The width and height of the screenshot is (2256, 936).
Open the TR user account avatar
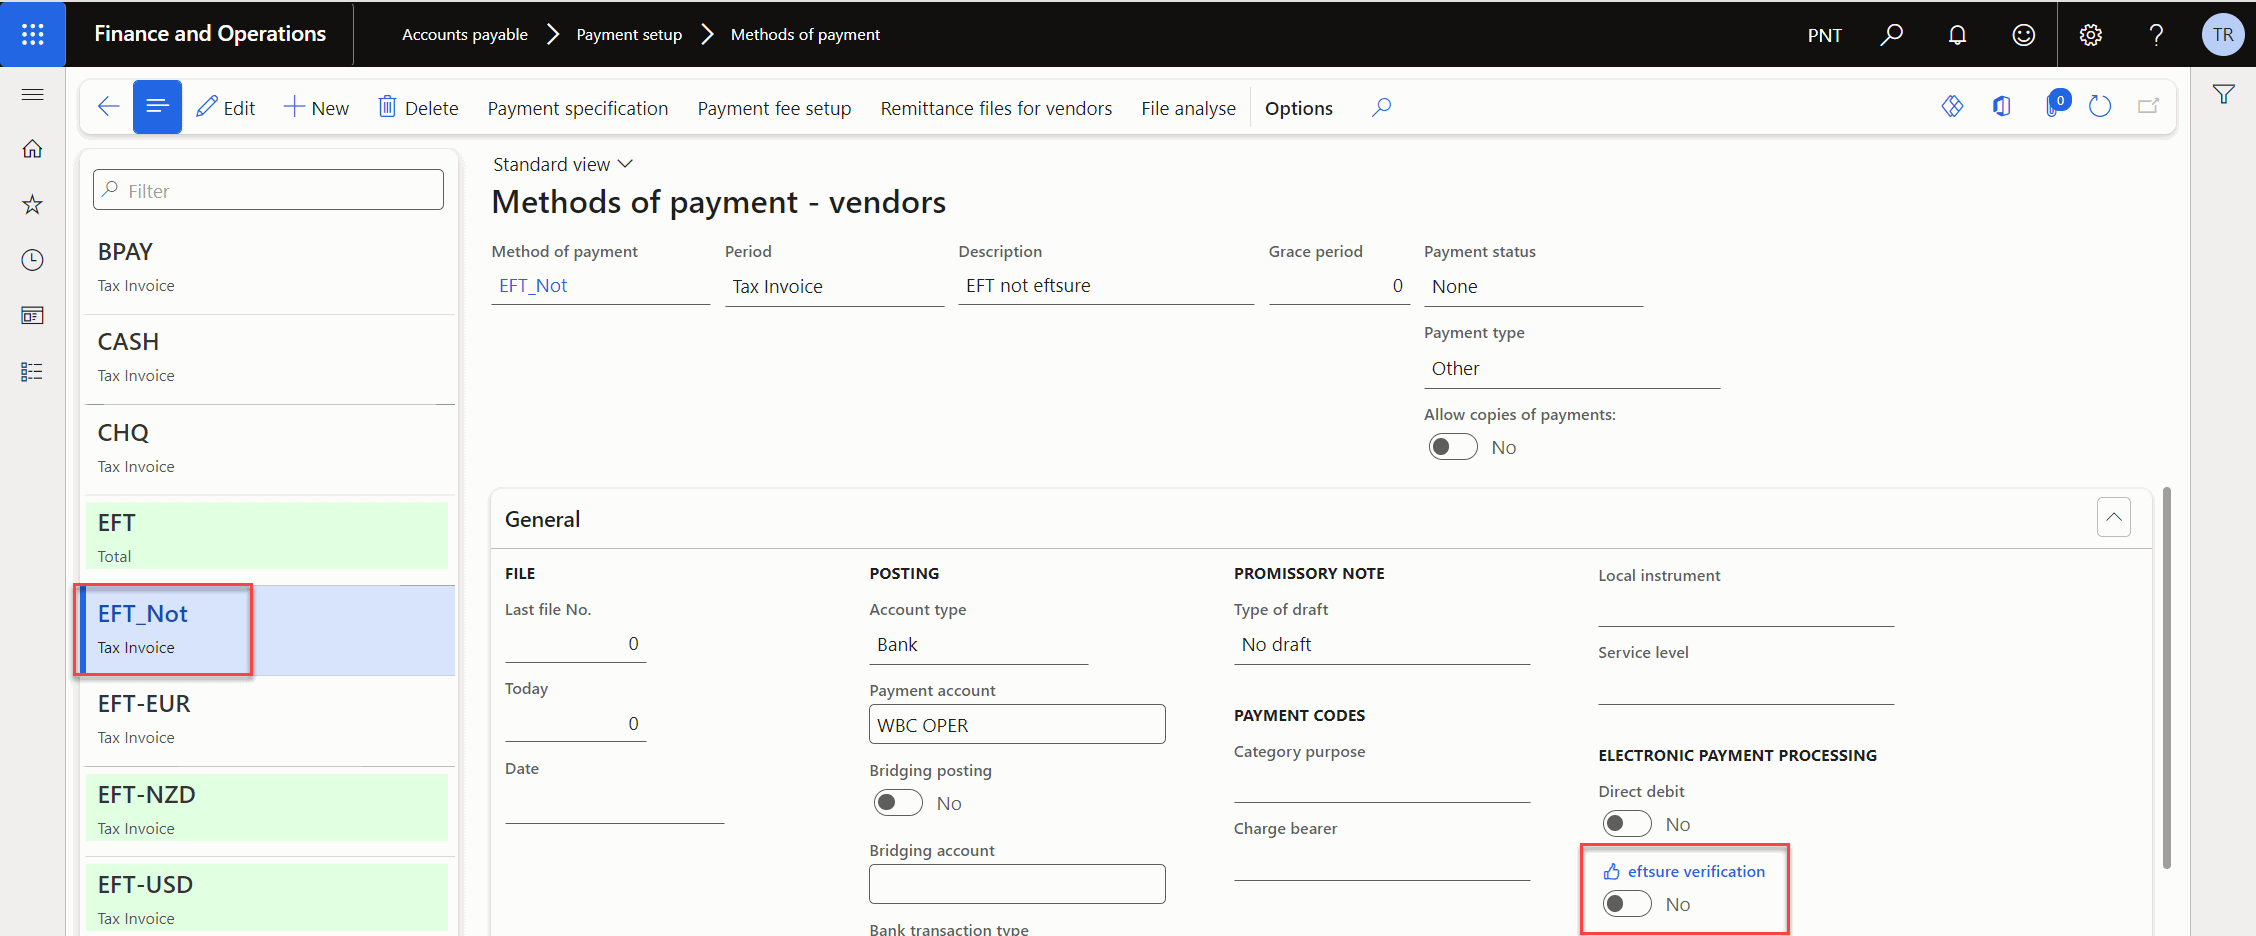(2223, 35)
